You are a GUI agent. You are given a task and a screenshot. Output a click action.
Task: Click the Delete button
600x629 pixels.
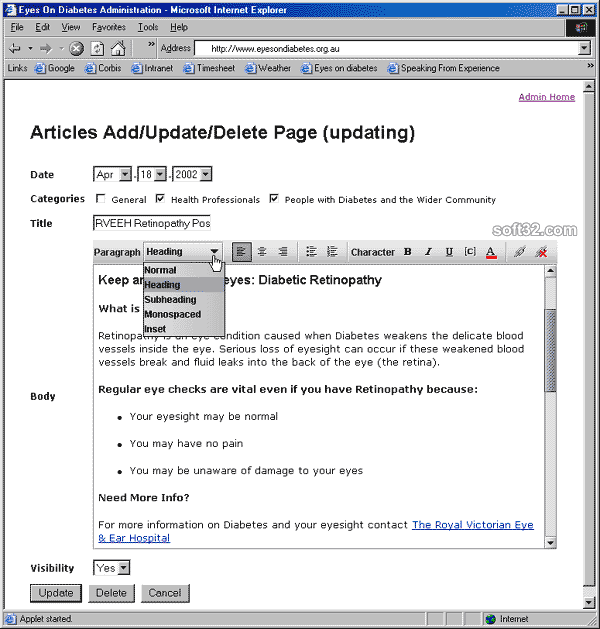(111, 593)
